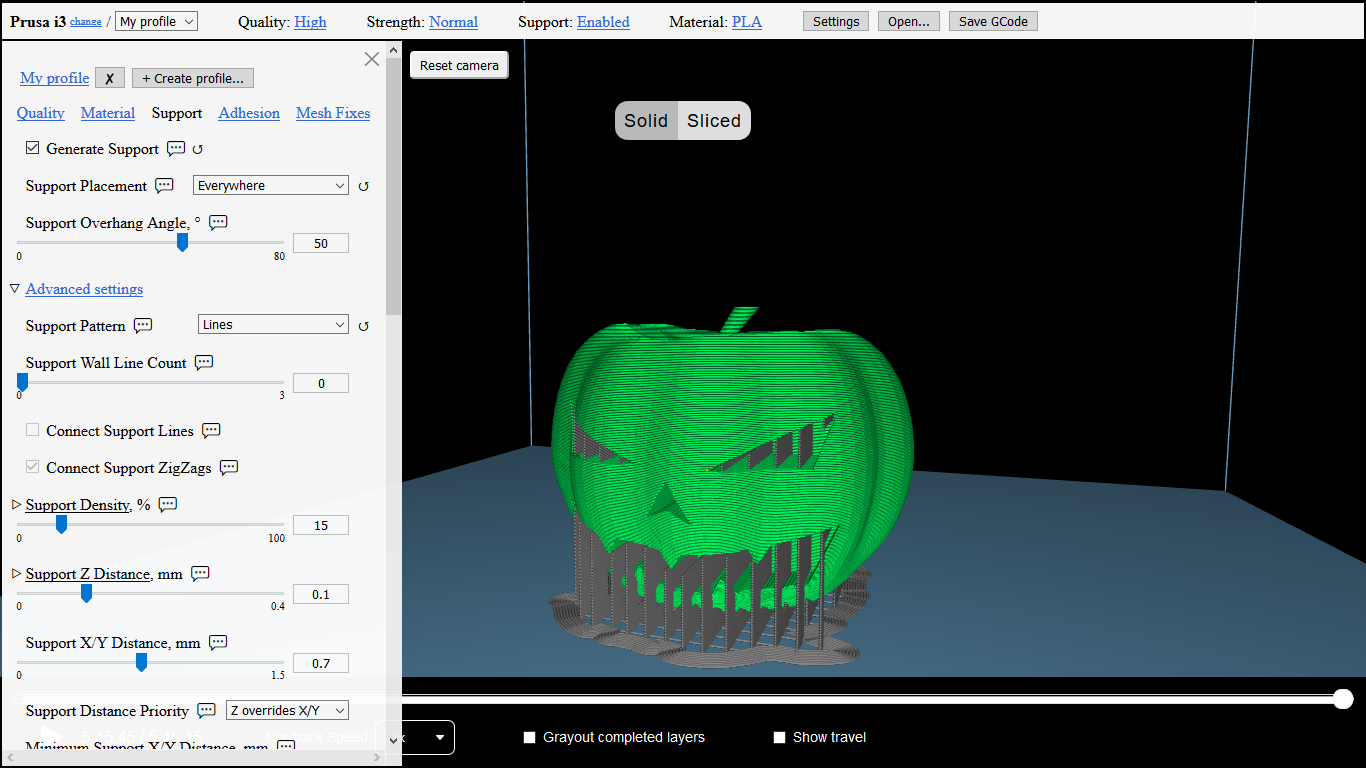Screen dimensions: 1366x768
Task: Click the Wall Line Count field showing 0
Action: [321, 383]
